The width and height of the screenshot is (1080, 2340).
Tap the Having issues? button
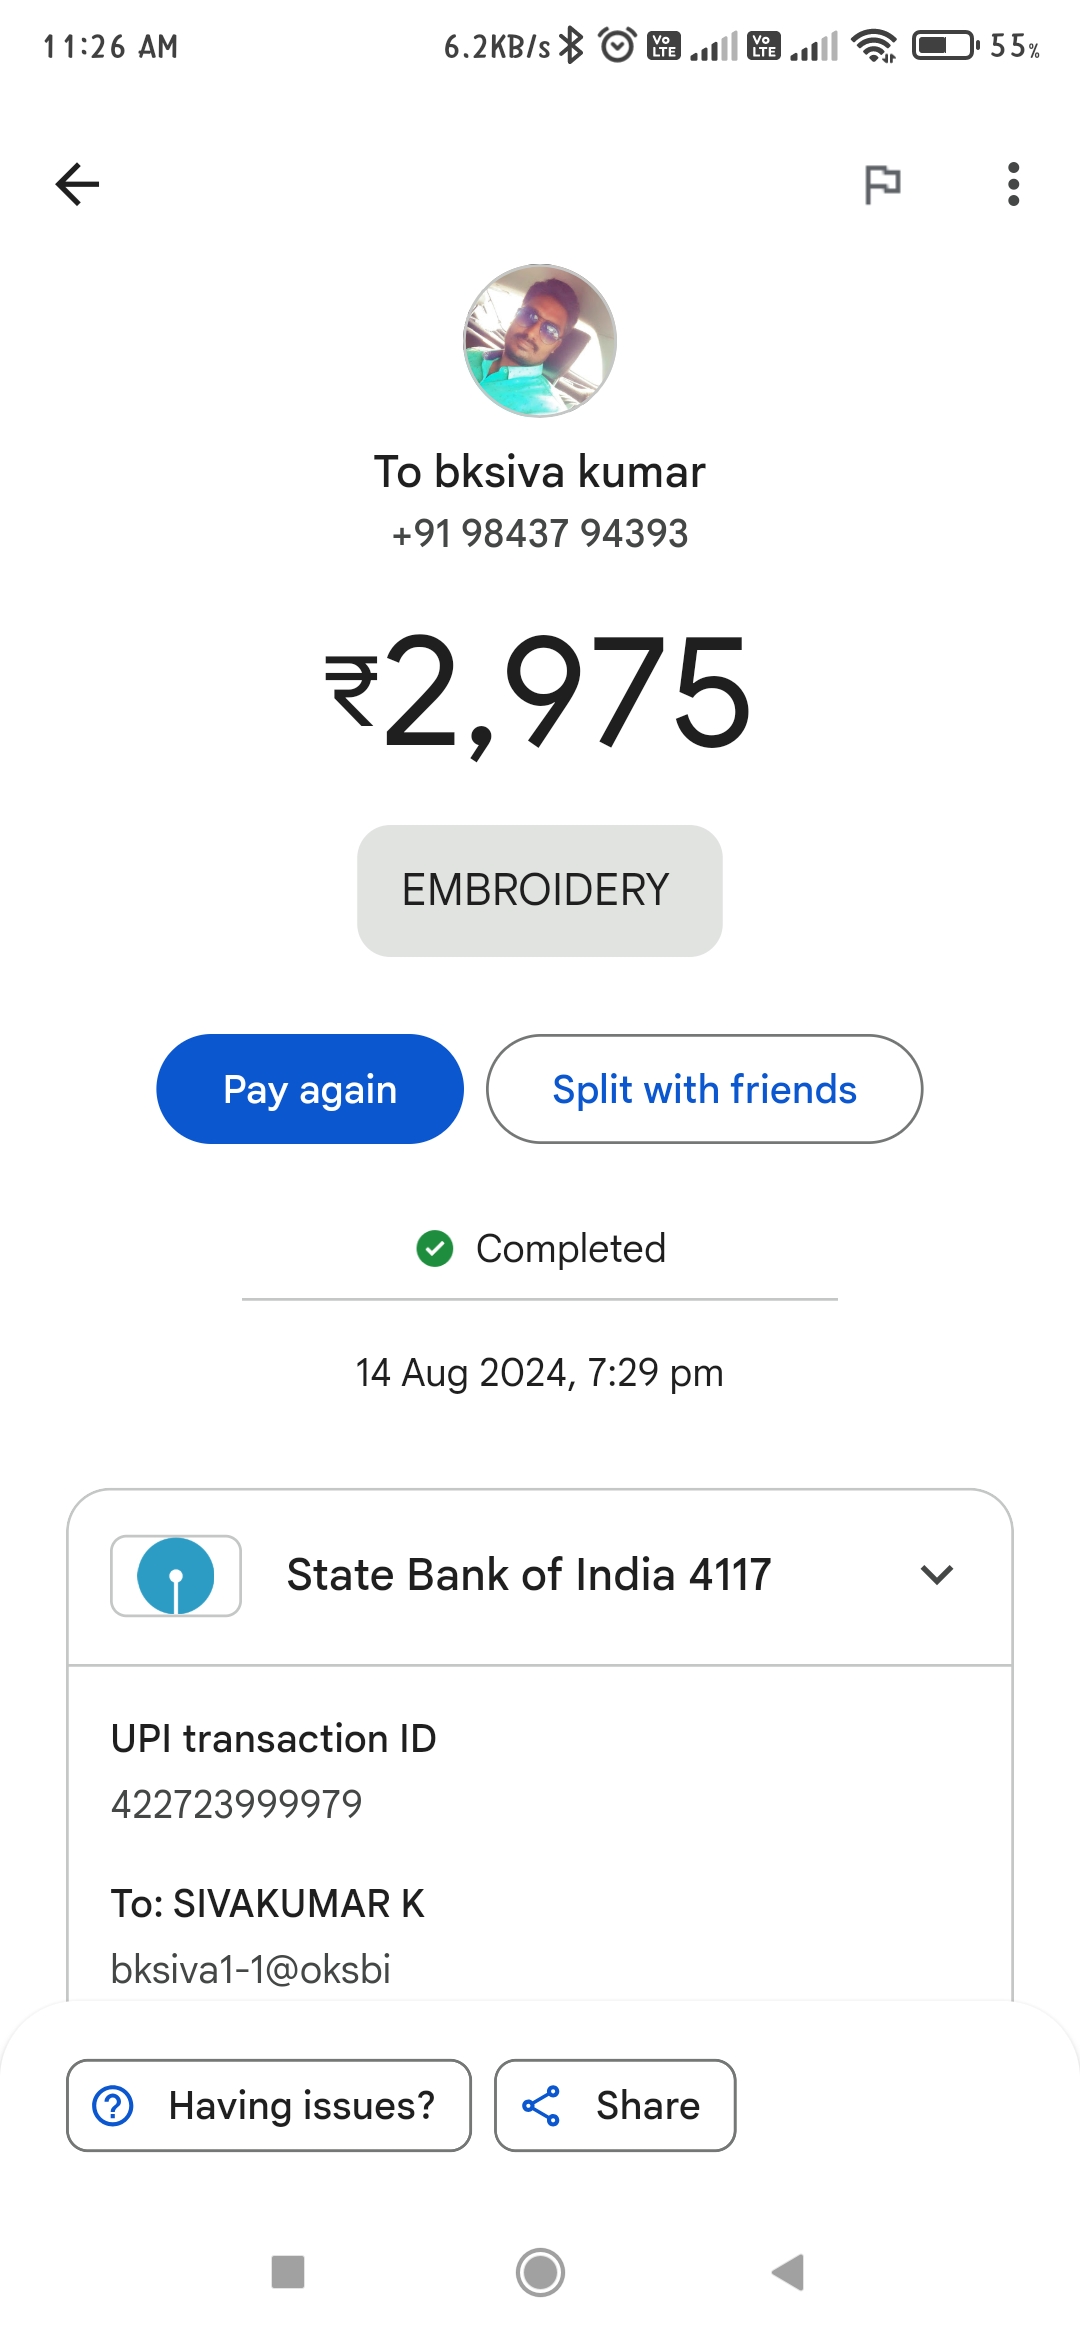coord(269,2105)
